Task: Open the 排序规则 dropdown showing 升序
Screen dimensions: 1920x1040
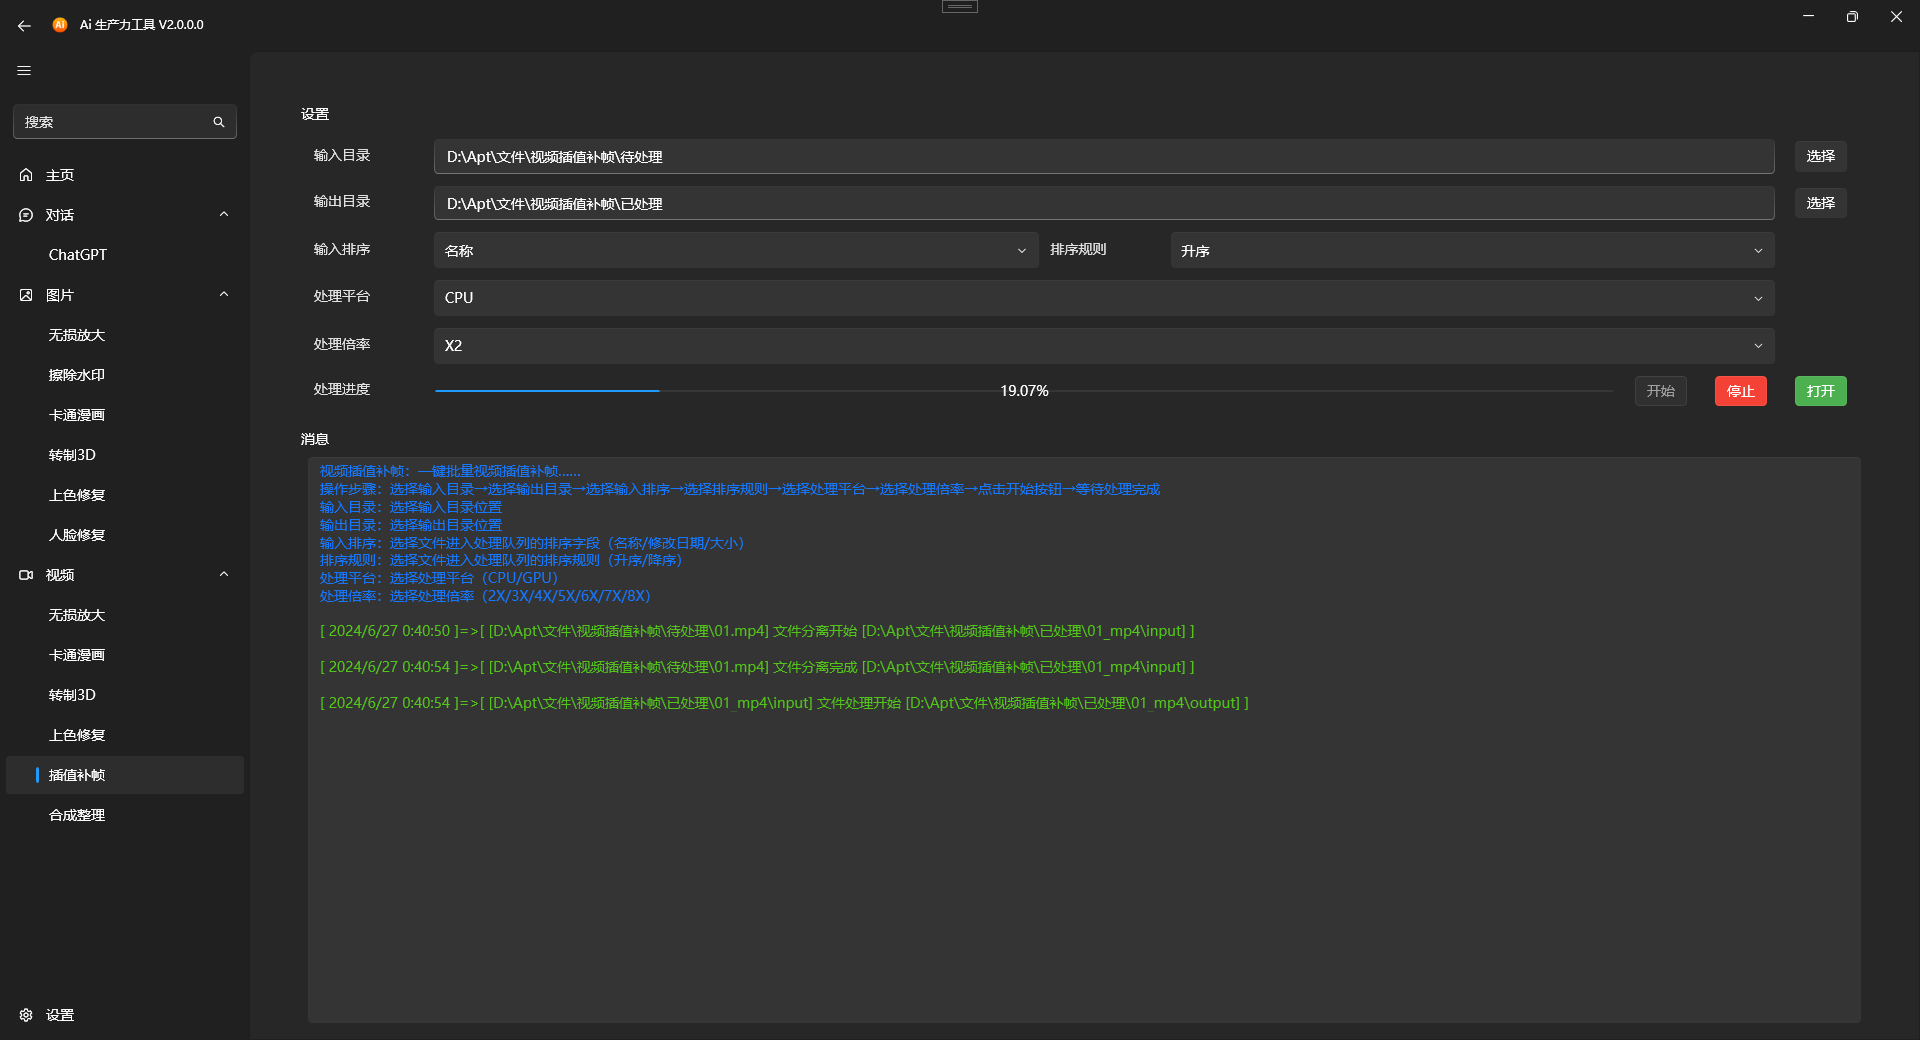Action: coord(1472,251)
